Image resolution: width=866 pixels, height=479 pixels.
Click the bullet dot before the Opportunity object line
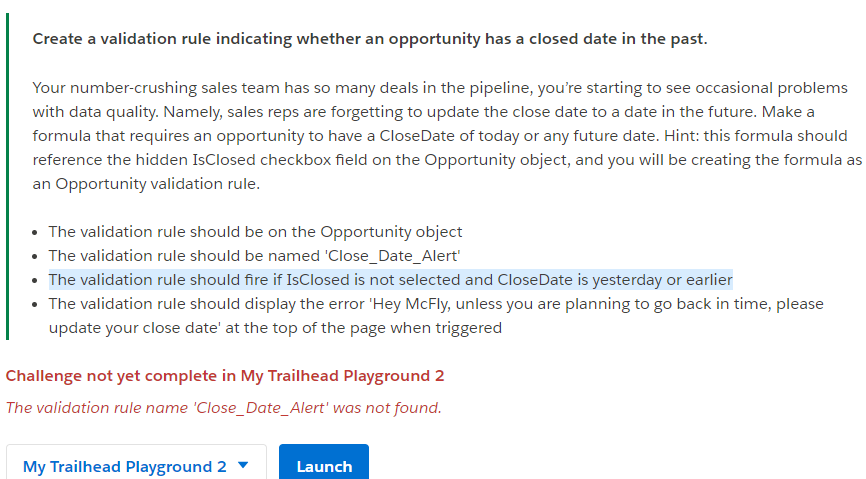tap(37, 233)
